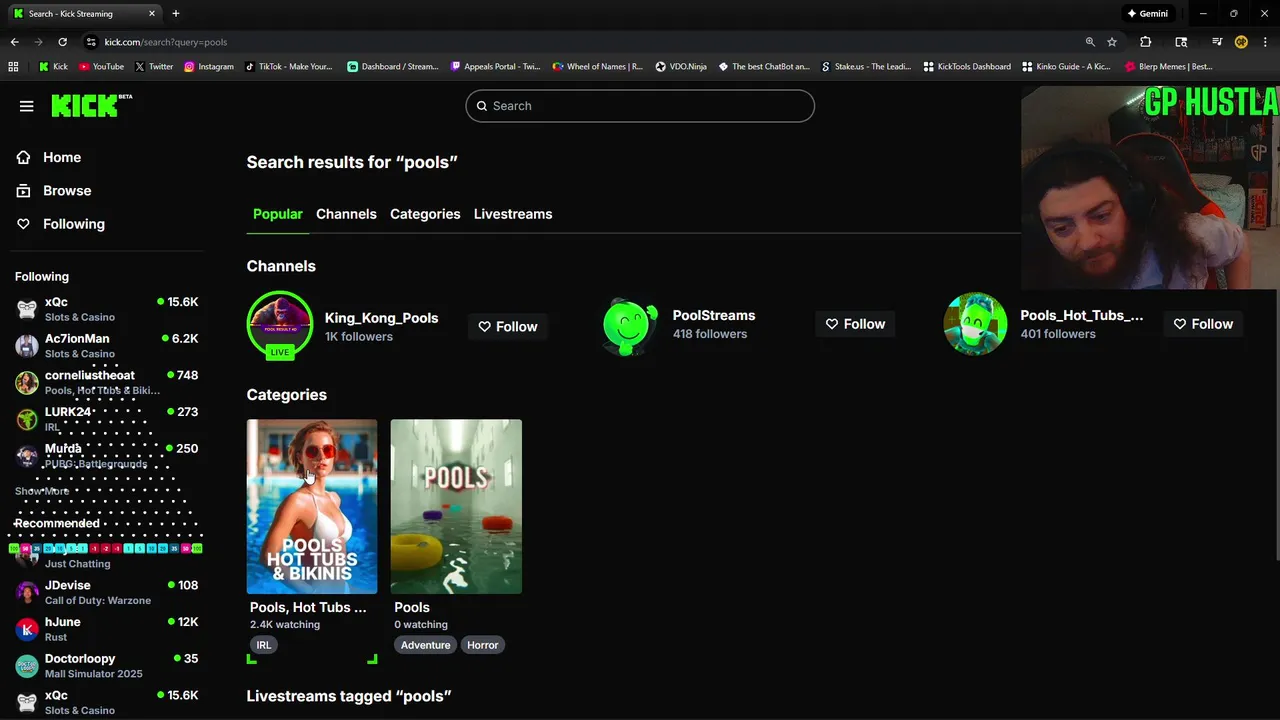Switch to the Livestreams tab

(x=513, y=214)
